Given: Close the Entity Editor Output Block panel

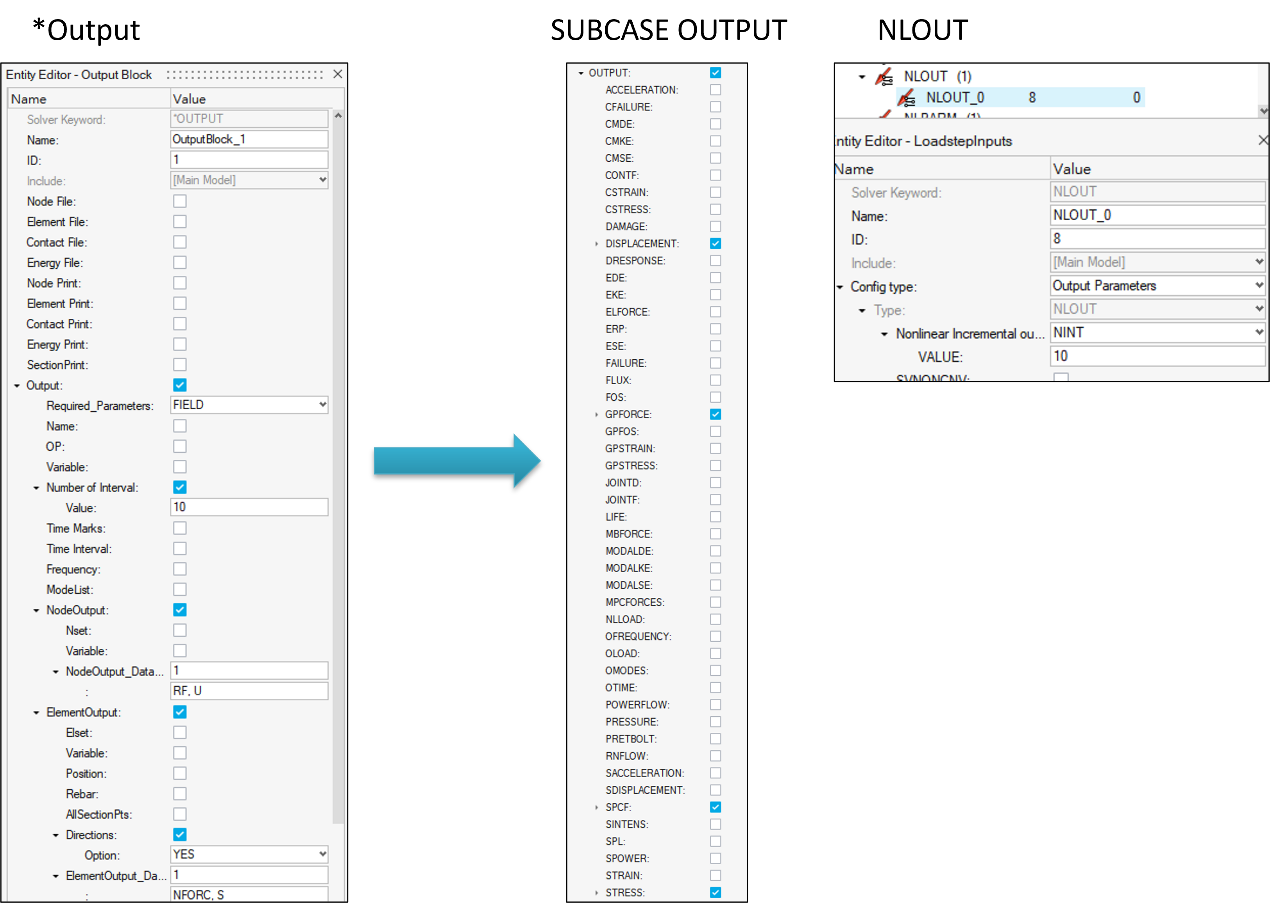Looking at the screenshot, I should pos(337,74).
